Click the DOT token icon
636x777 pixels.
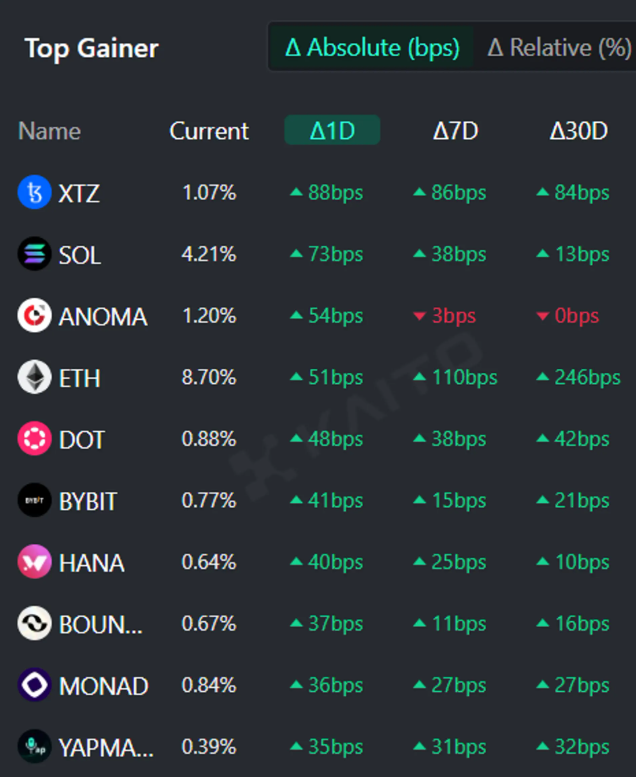tap(34, 439)
